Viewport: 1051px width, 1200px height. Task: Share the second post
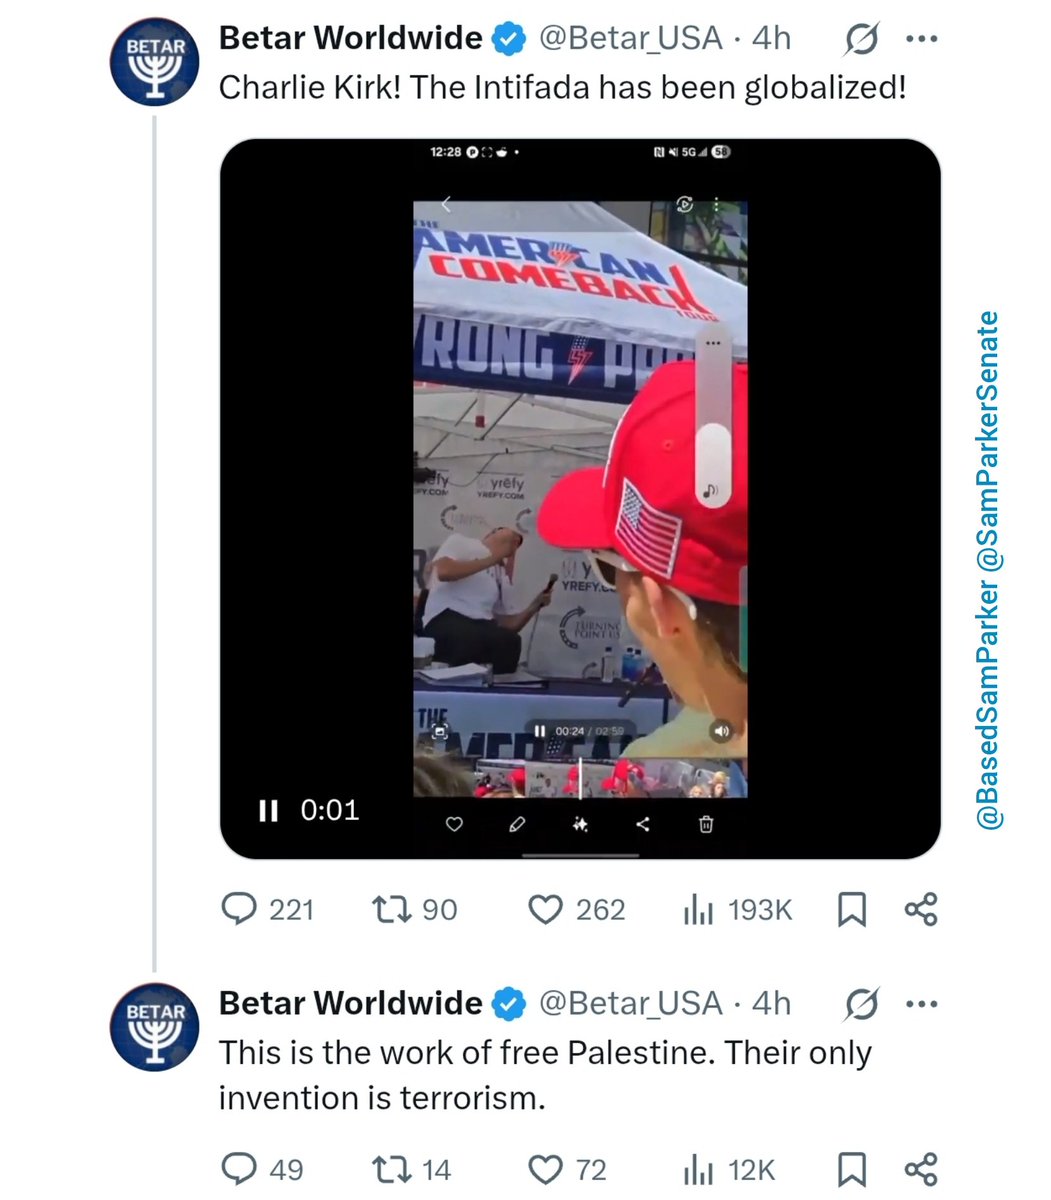[x=921, y=1169]
